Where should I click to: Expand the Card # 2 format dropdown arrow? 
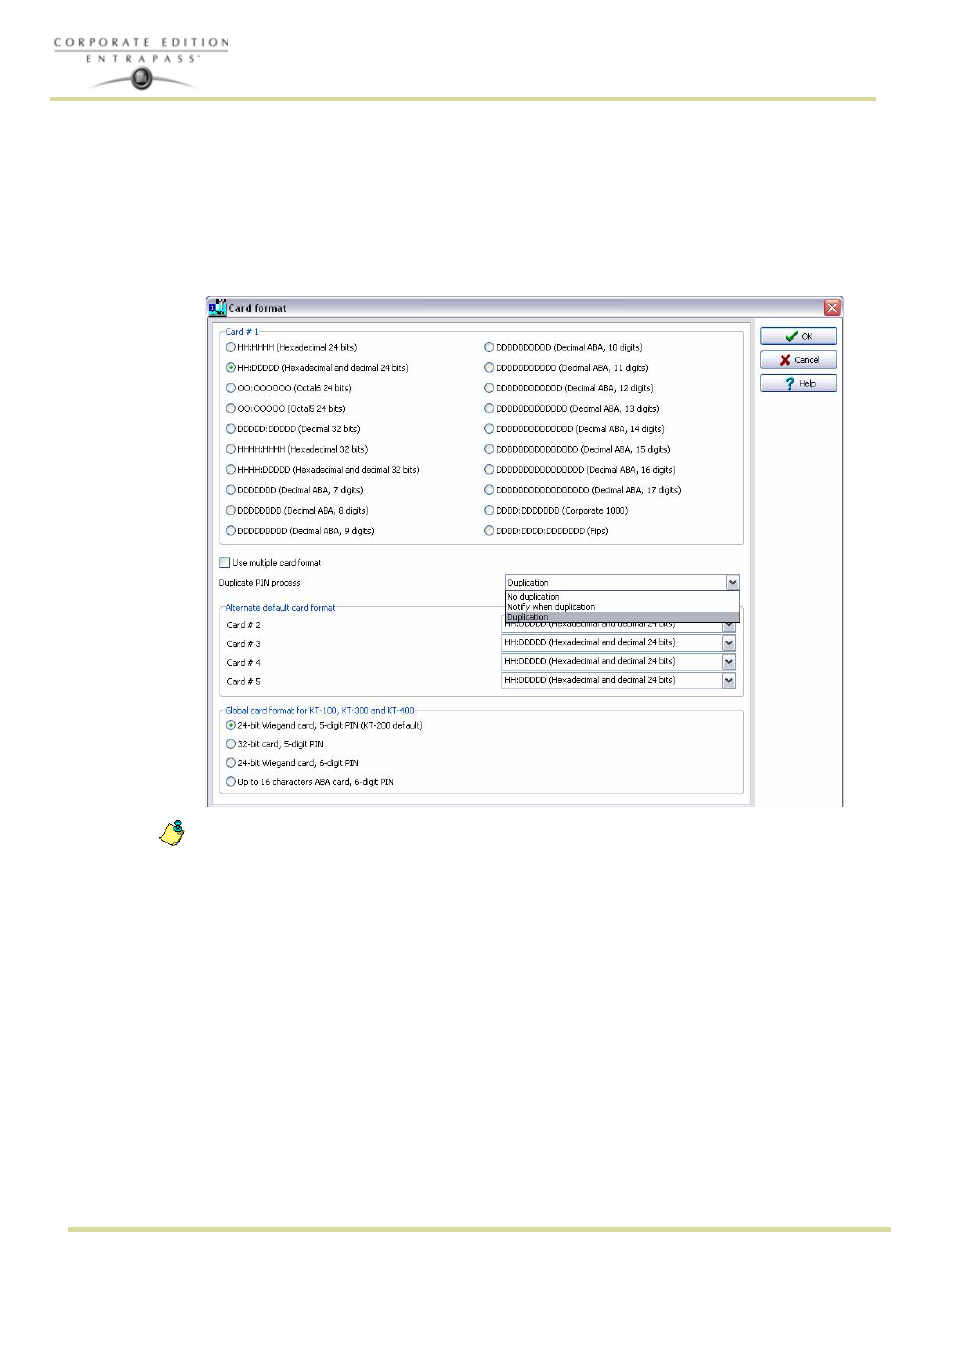729,626
